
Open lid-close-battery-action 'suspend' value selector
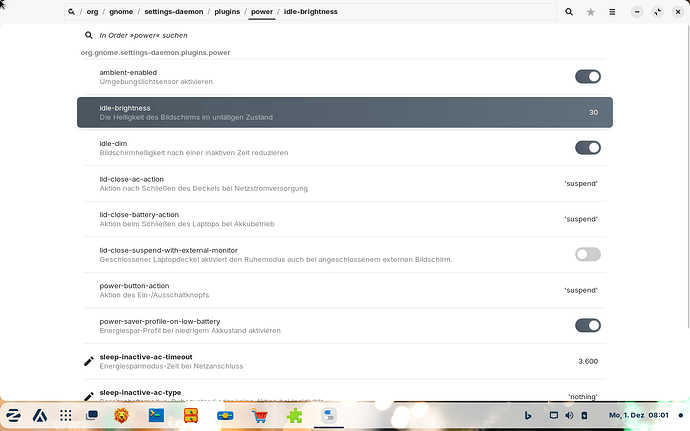click(581, 219)
